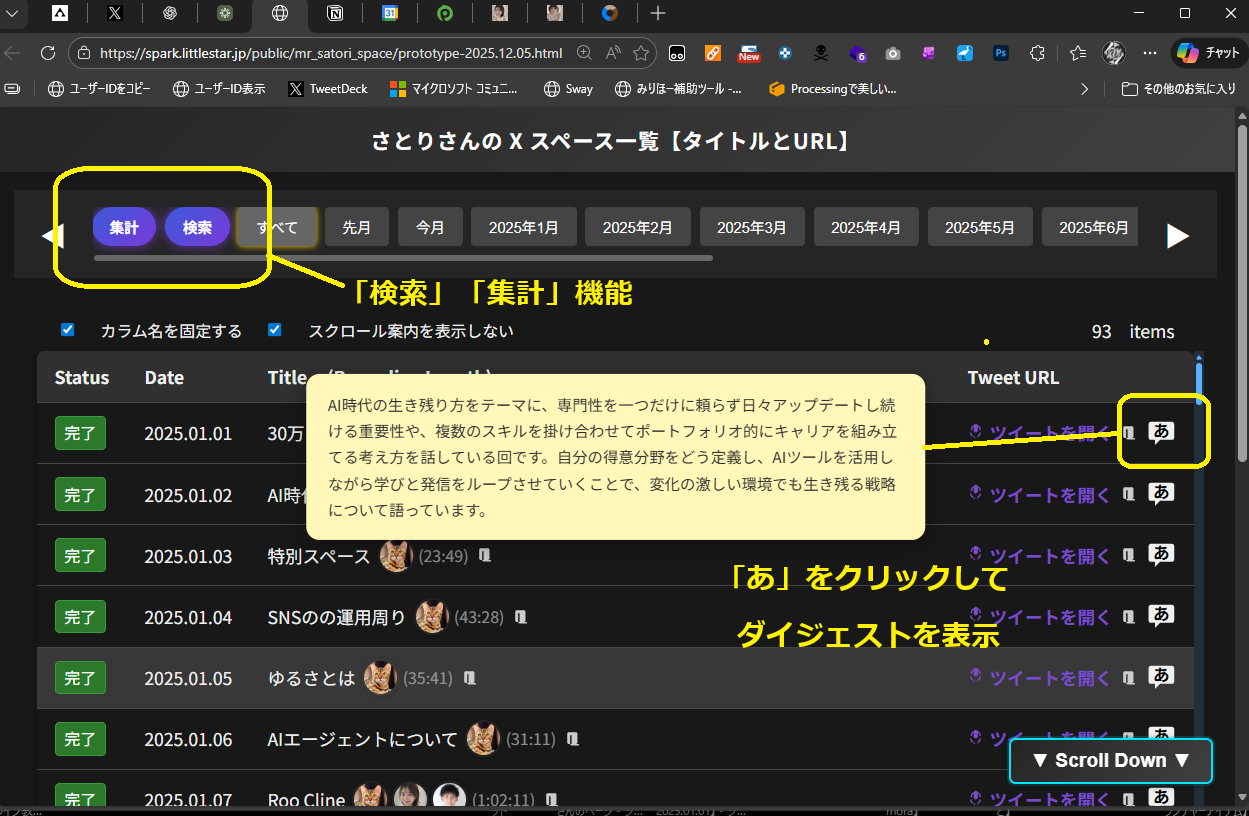
Task: Click the horizontal scroll indicator under month tabs
Action: 400,259
